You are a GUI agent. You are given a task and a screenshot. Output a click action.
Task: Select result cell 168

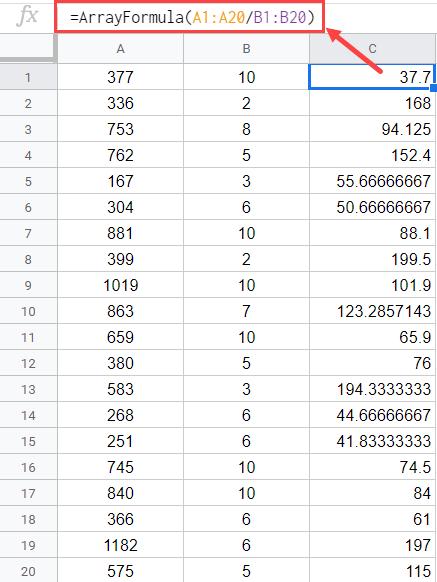pos(372,103)
